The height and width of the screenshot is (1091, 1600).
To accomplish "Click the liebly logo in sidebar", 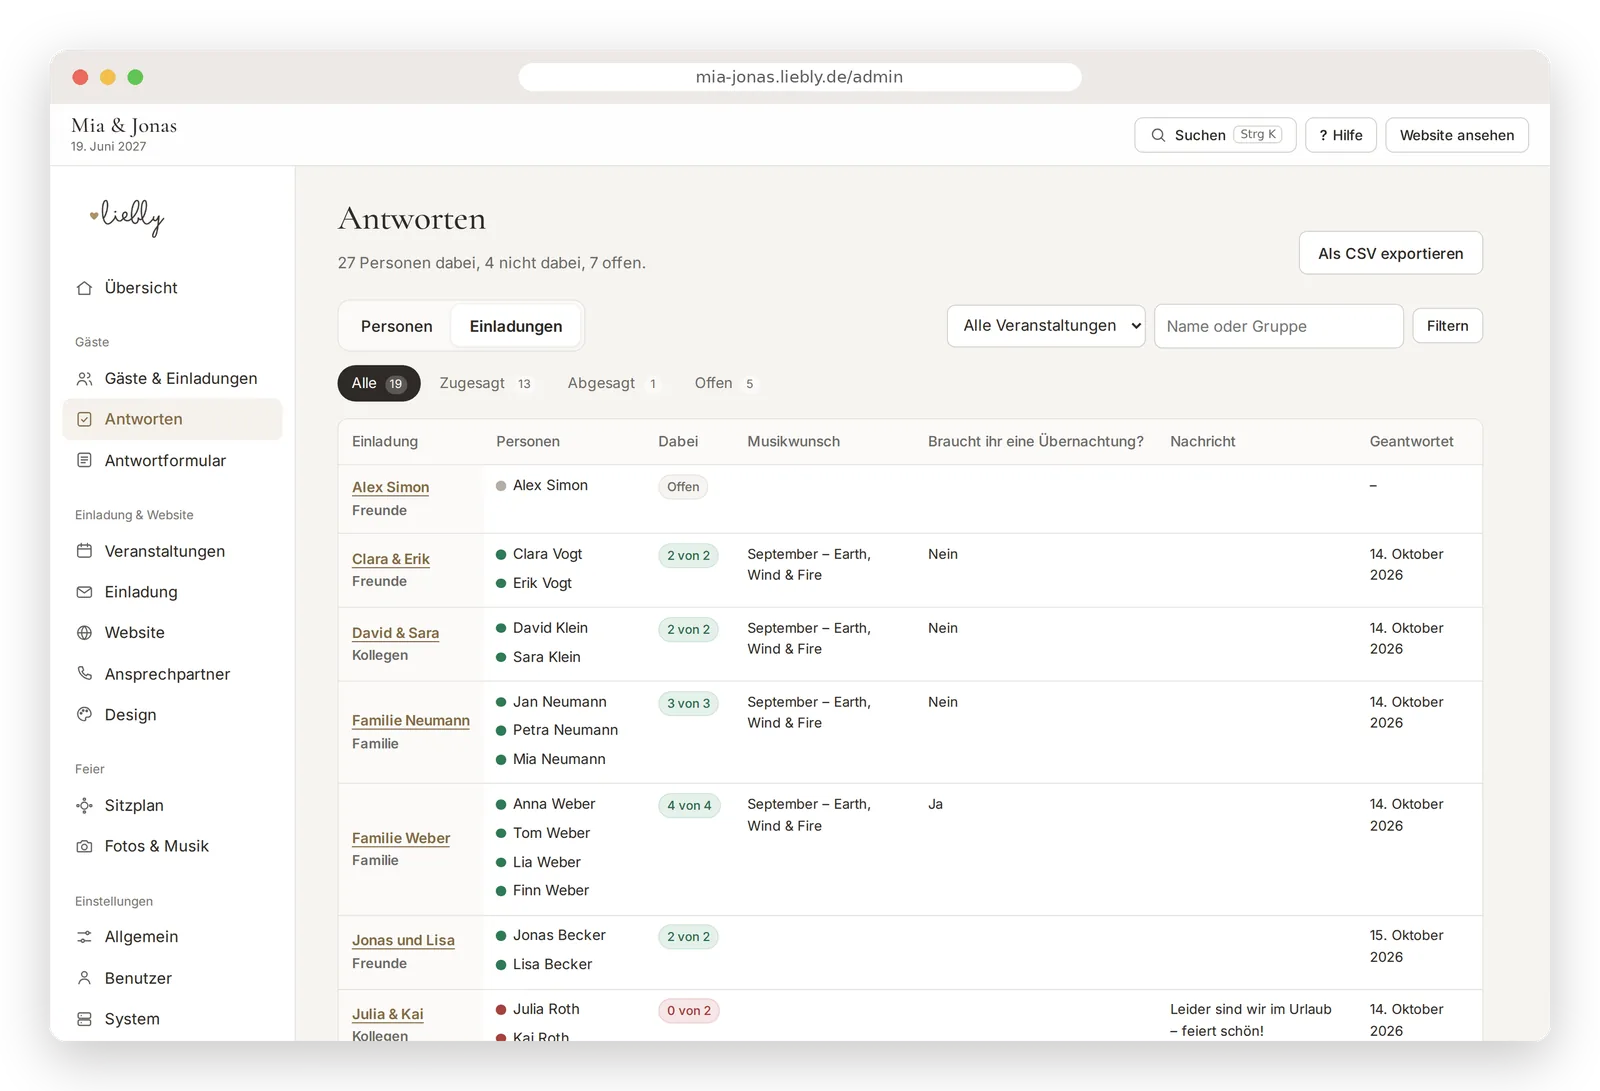I will [x=127, y=217].
